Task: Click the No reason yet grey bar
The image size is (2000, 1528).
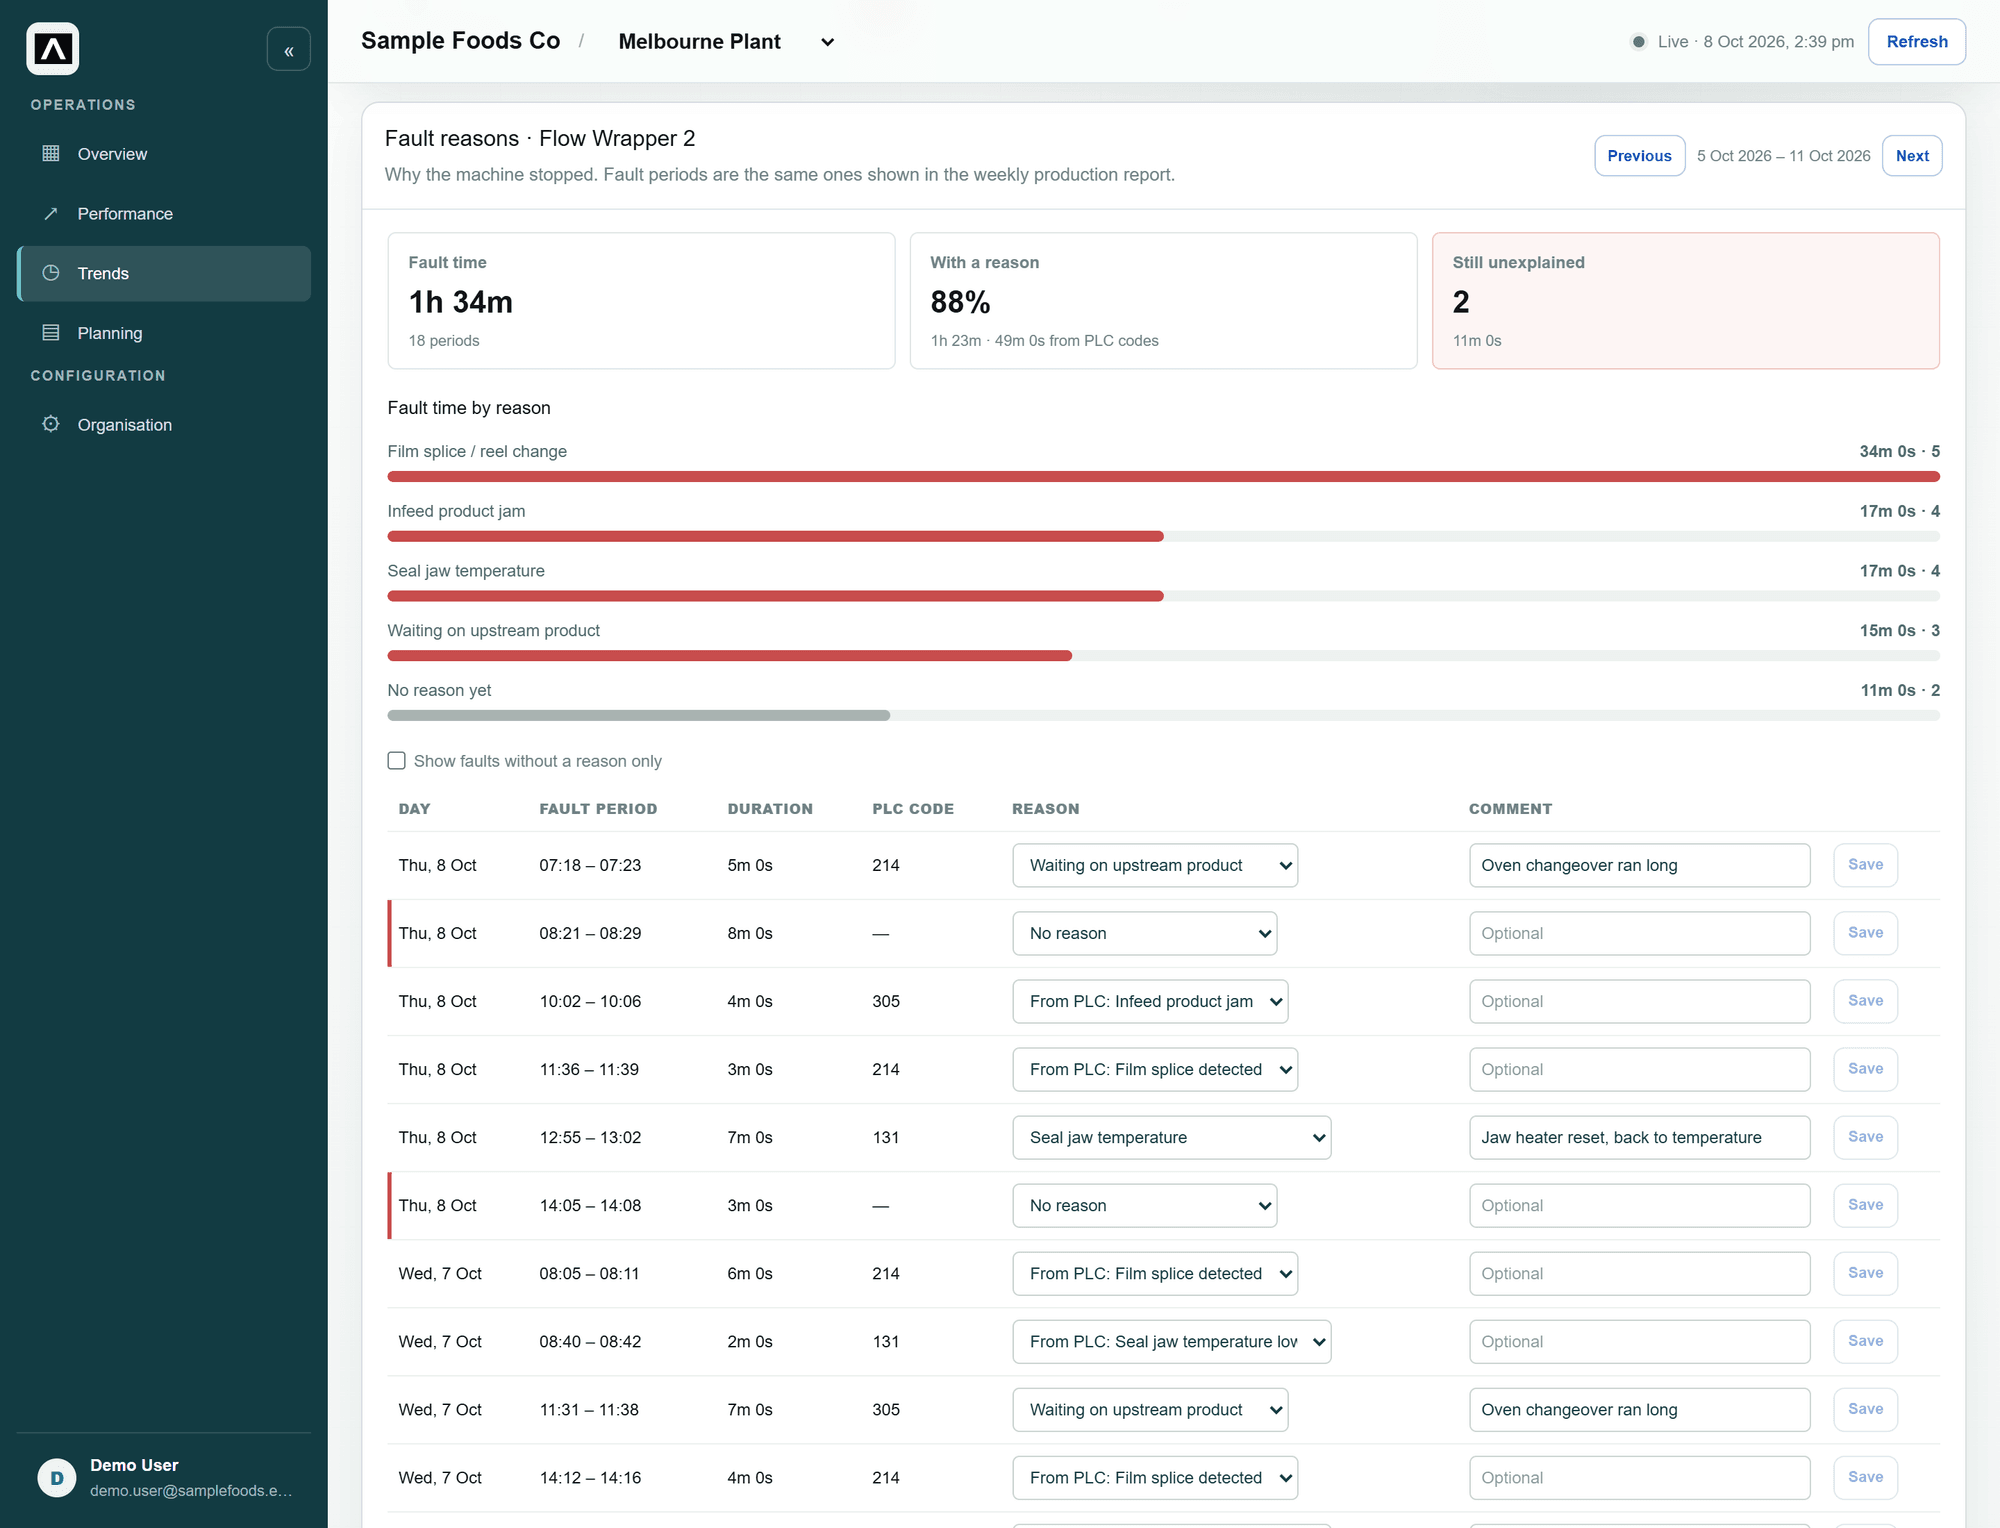Action: click(x=639, y=716)
